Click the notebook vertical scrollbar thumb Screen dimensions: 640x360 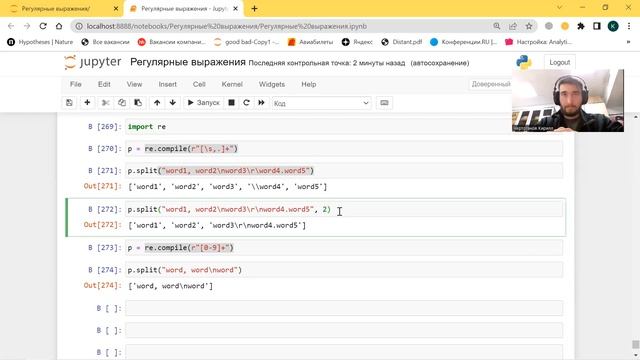pyautogui.click(x=635, y=345)
